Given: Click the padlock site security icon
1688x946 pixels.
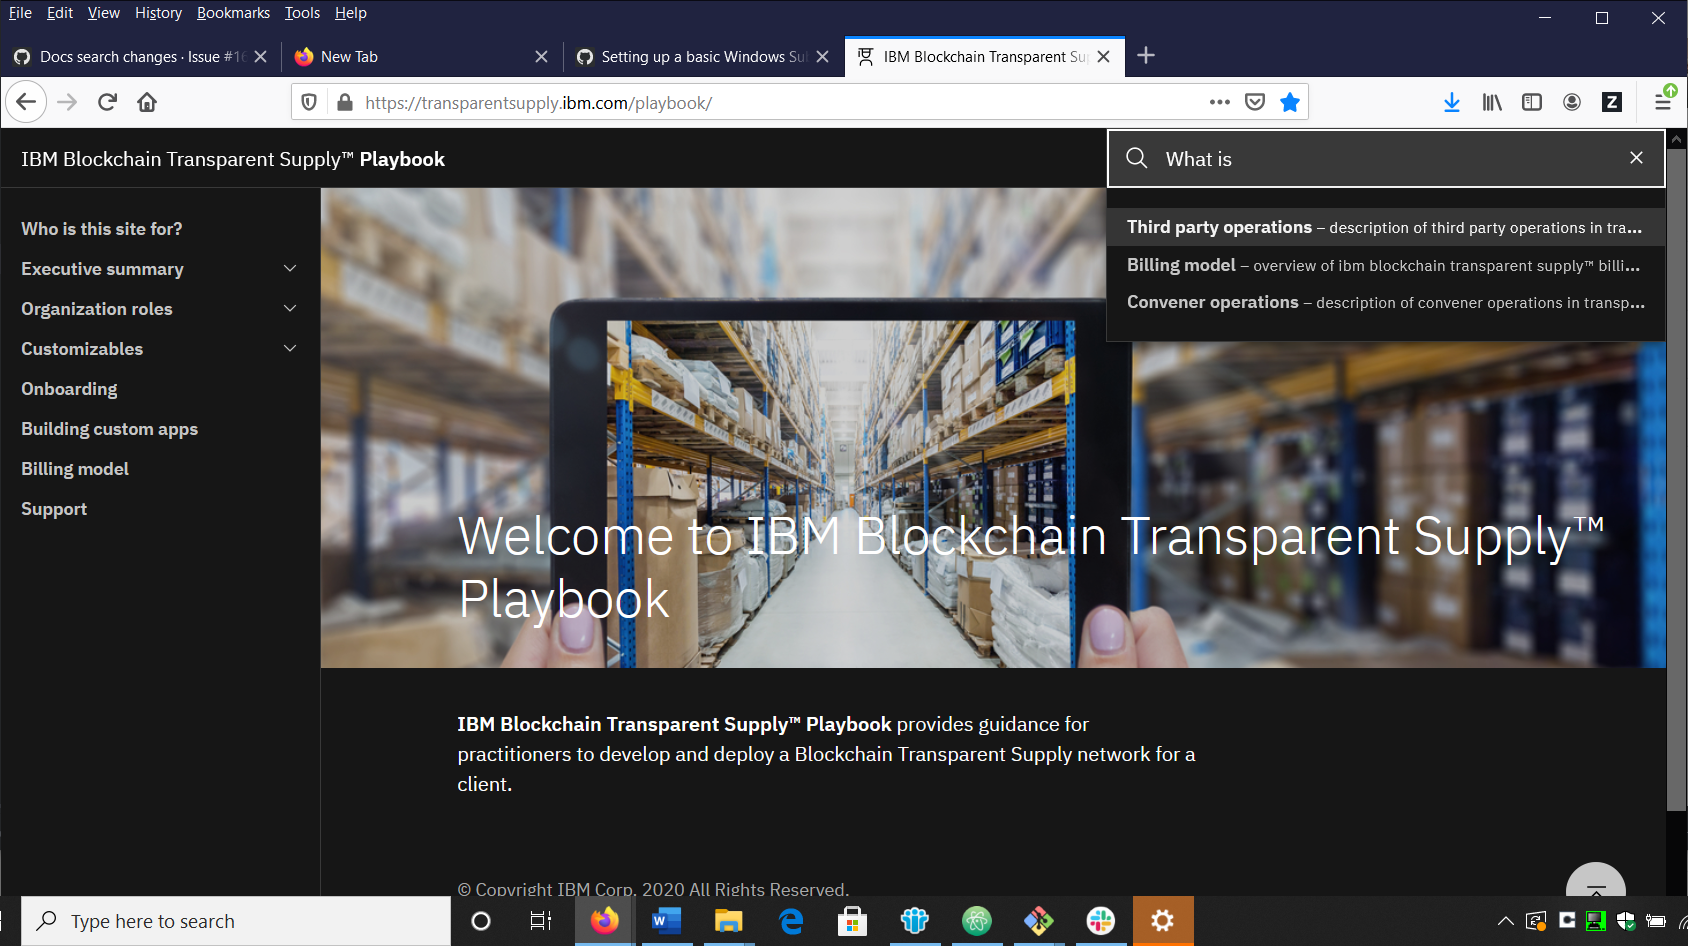Looking at the screenshot, I should click(x=345, y=102).
